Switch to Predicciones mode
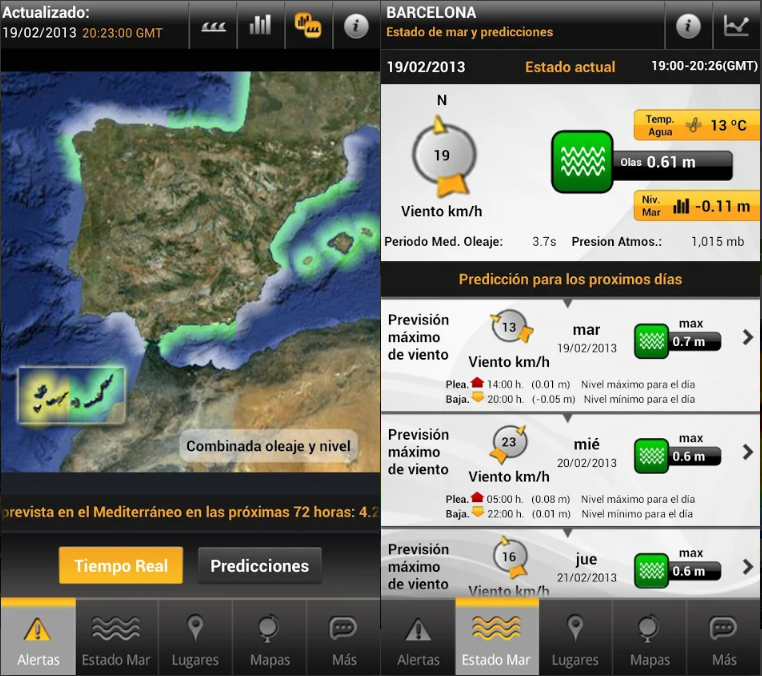The image size is (762, 676). [x=260, y=565]
